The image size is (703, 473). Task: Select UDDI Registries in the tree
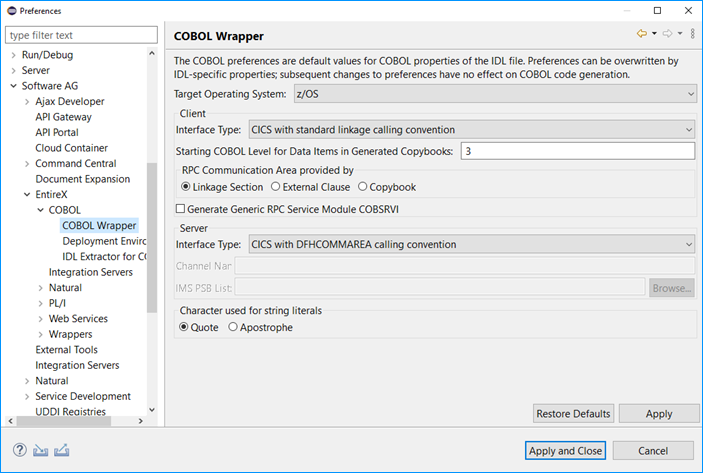(x=70, y=412)
